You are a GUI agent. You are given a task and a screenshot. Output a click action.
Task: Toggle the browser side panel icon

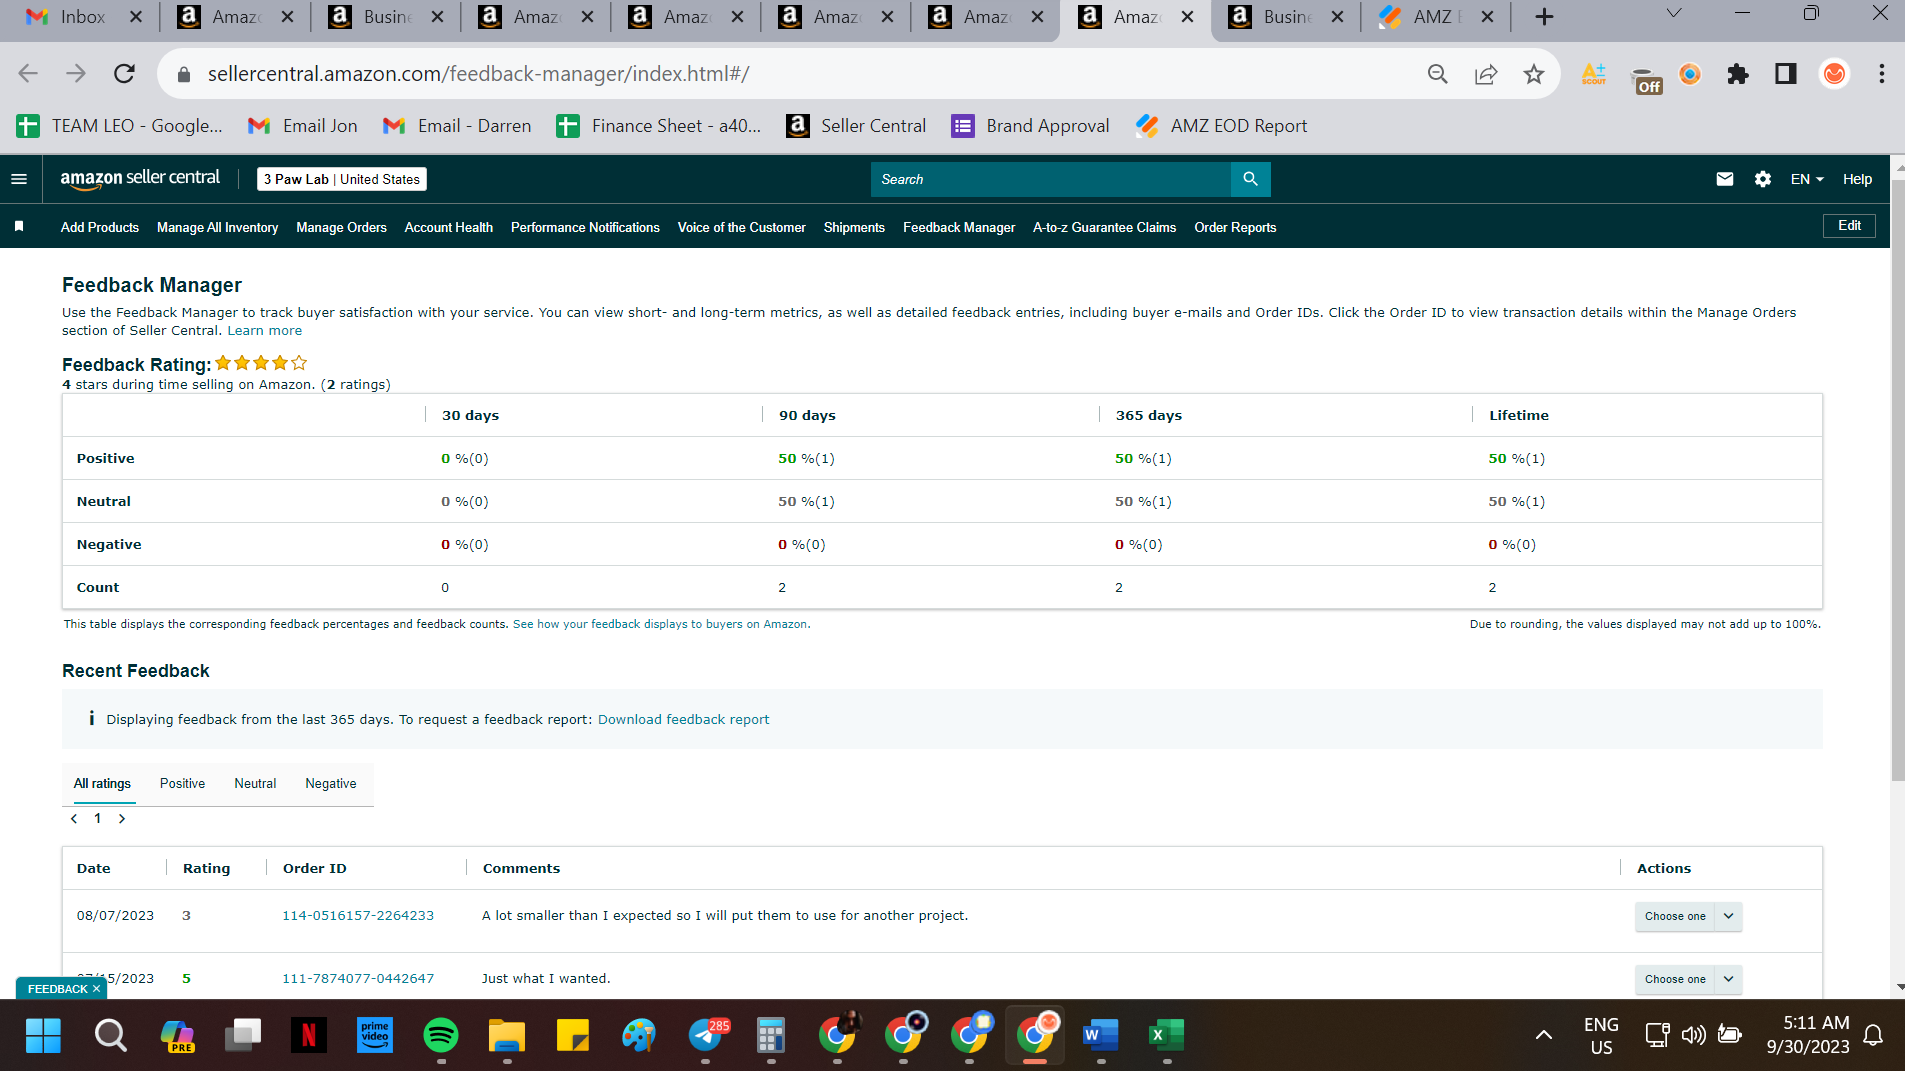pyautogui.click(x=1786, y=74)
